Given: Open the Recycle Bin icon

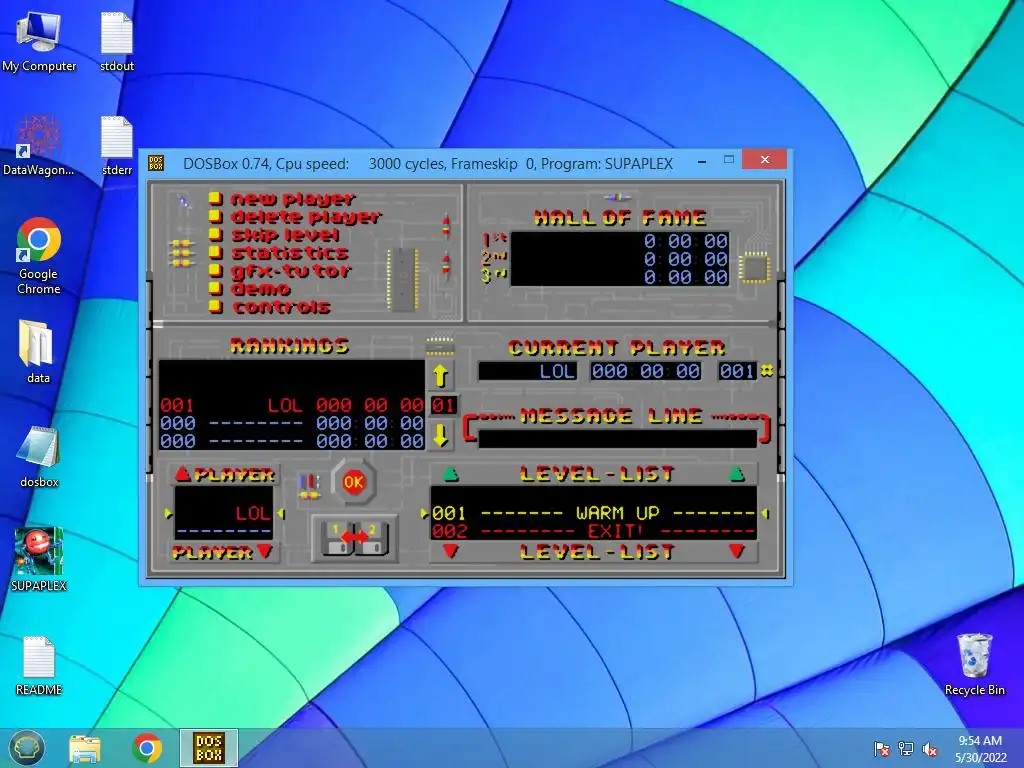Looking at the screenshot, I should pos(974,665).
